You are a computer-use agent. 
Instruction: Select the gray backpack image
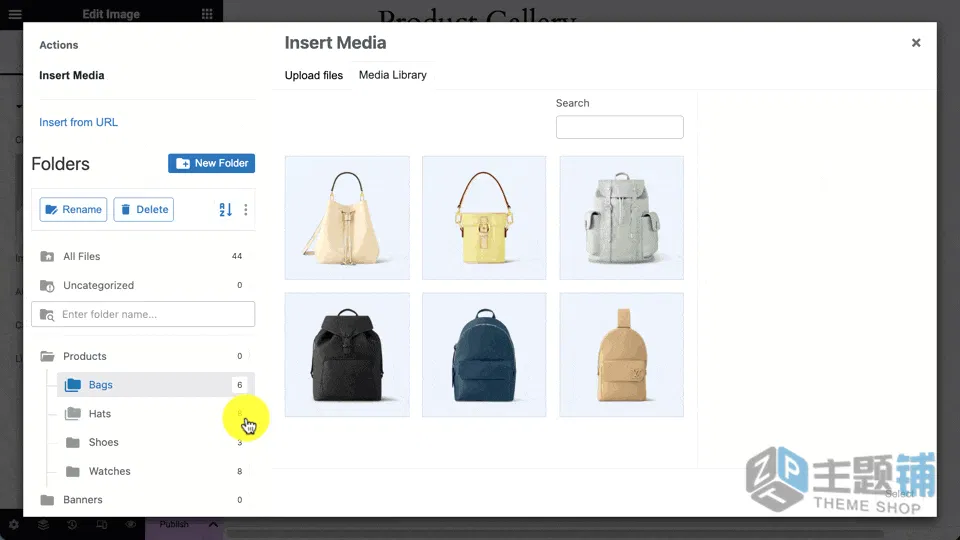pyautogui.click(x=621, y=218)
